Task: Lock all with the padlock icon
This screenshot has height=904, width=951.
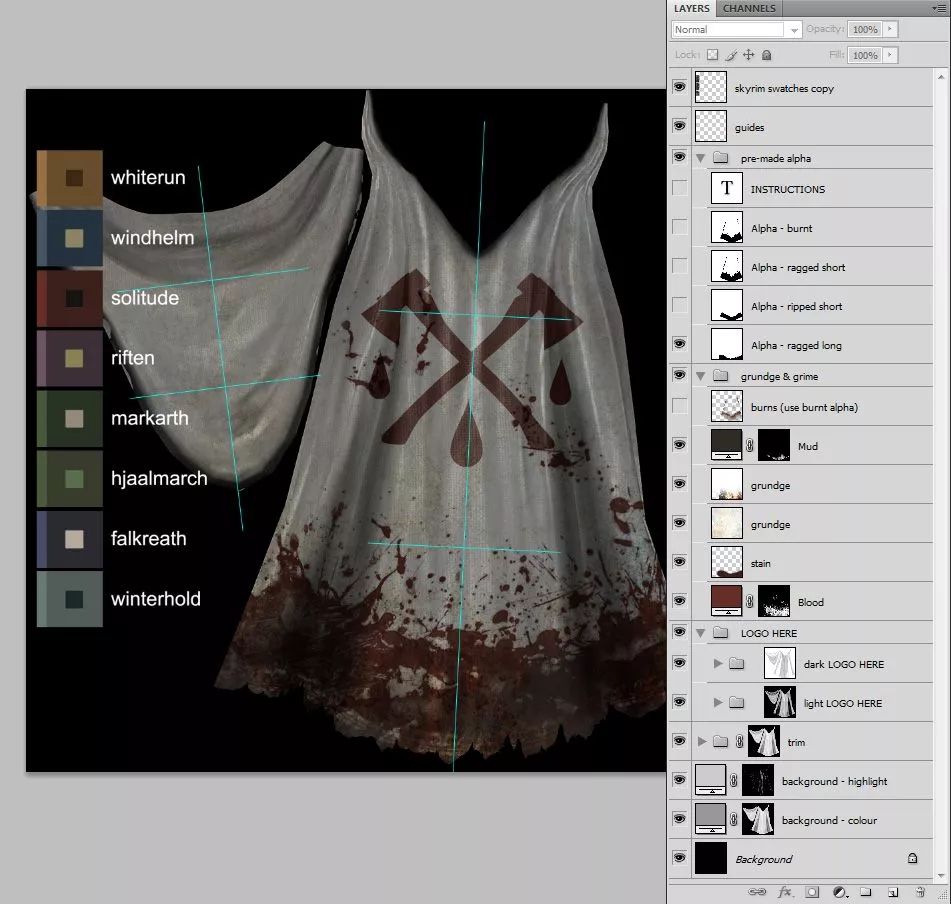Action: 767,55
